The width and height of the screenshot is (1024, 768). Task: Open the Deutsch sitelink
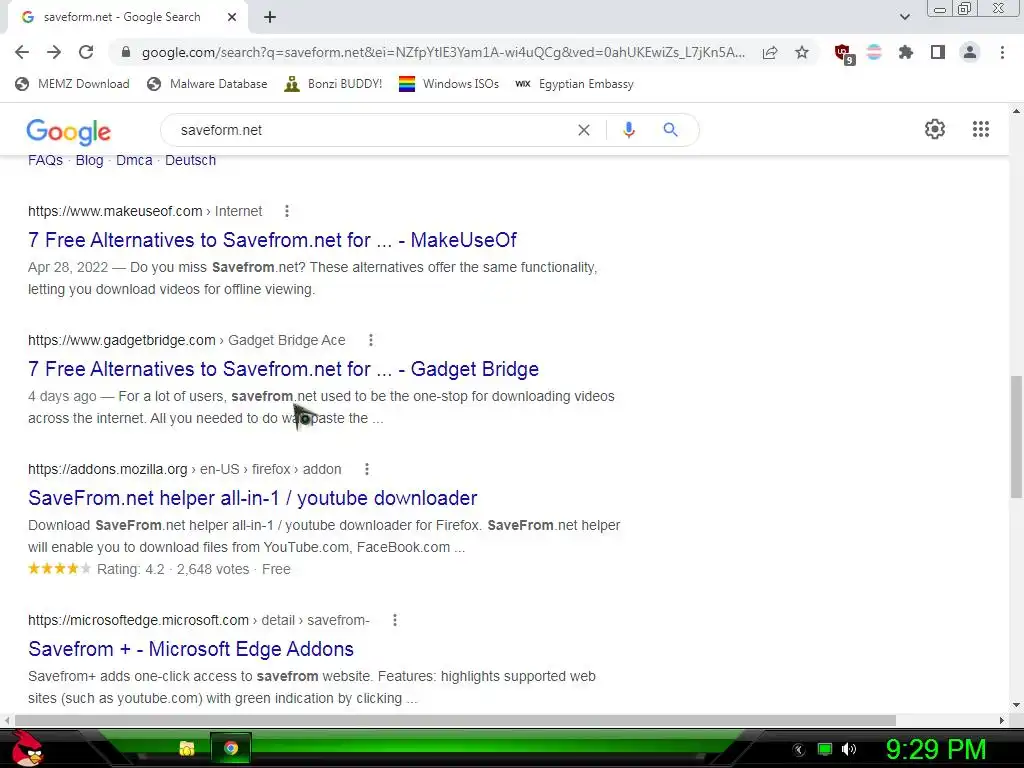[190, 160]
